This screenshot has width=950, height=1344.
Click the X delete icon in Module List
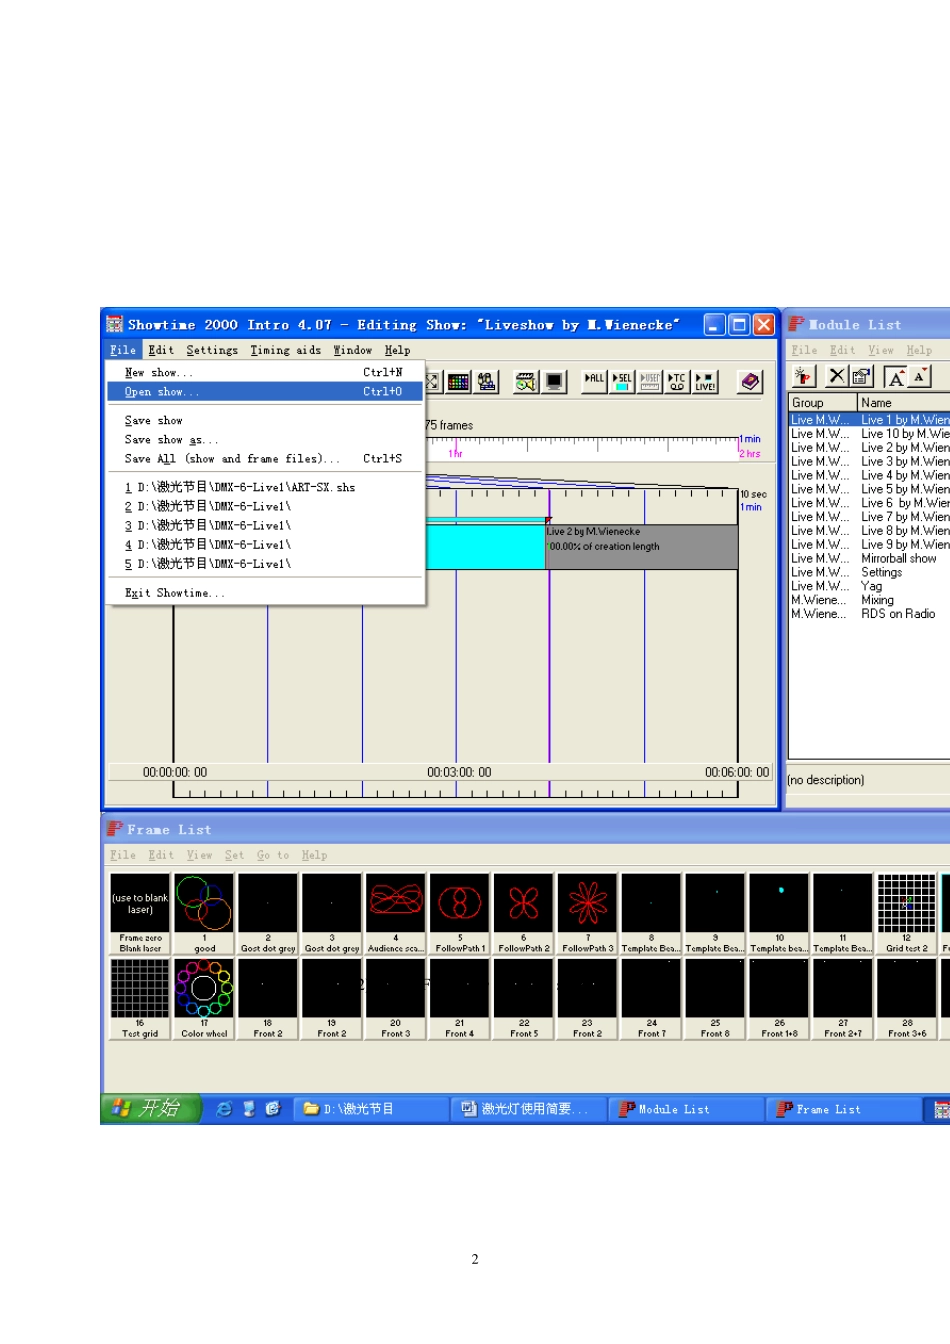[837, 376]
